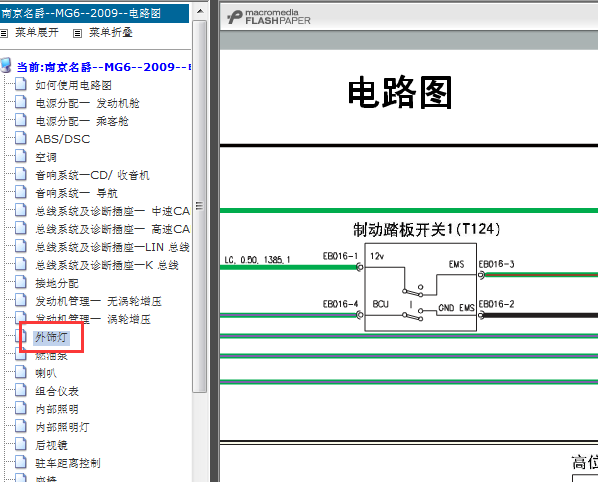This screenshot has height=482, width=598.
Task: Open 总线系统及诊断插座一 高速CAN entry
Action: [113, 229]
